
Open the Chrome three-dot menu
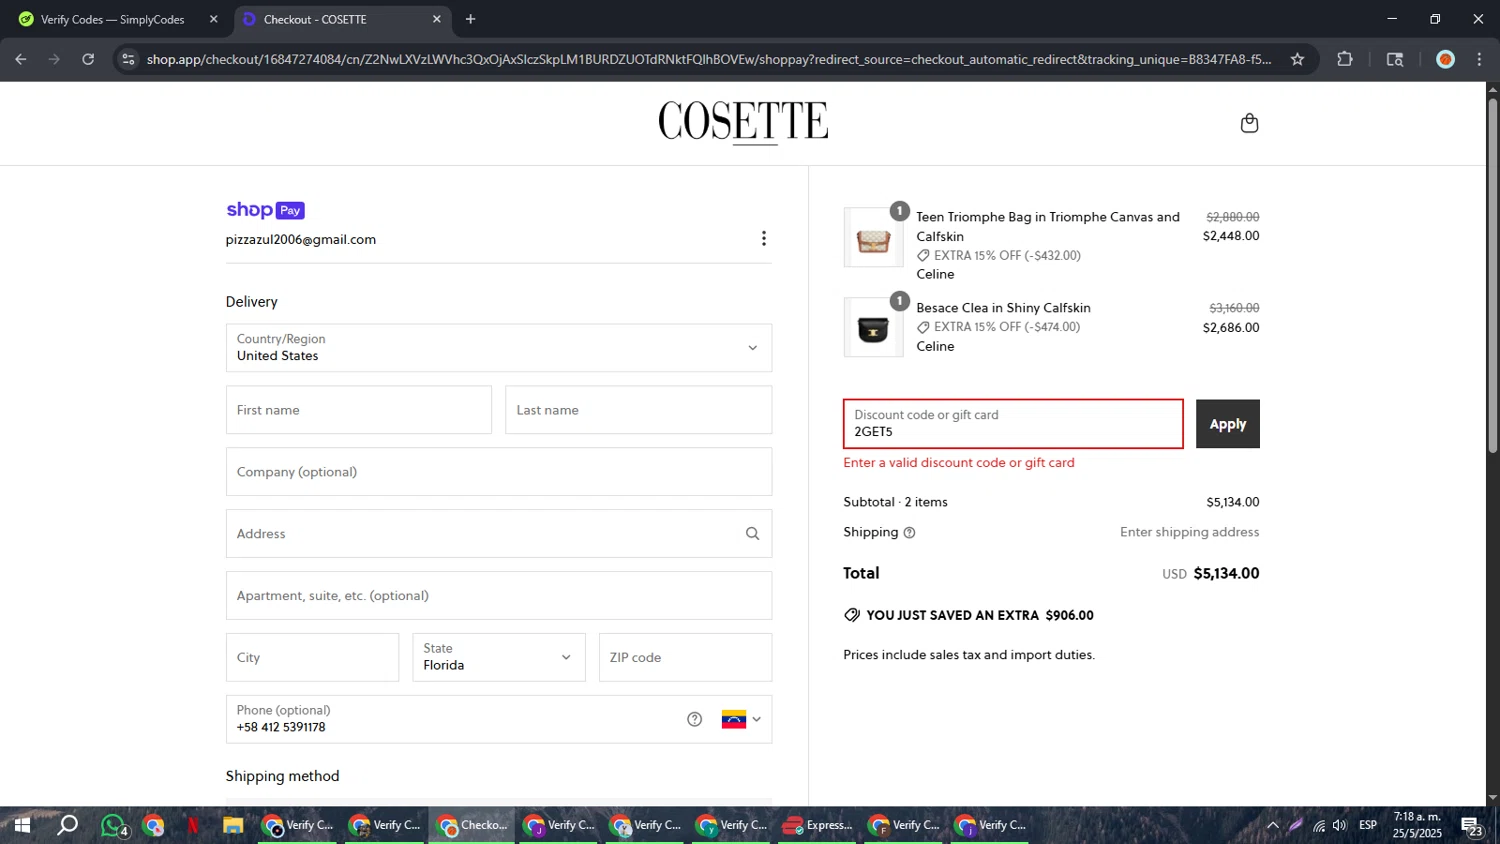(x=1479, y=59)
